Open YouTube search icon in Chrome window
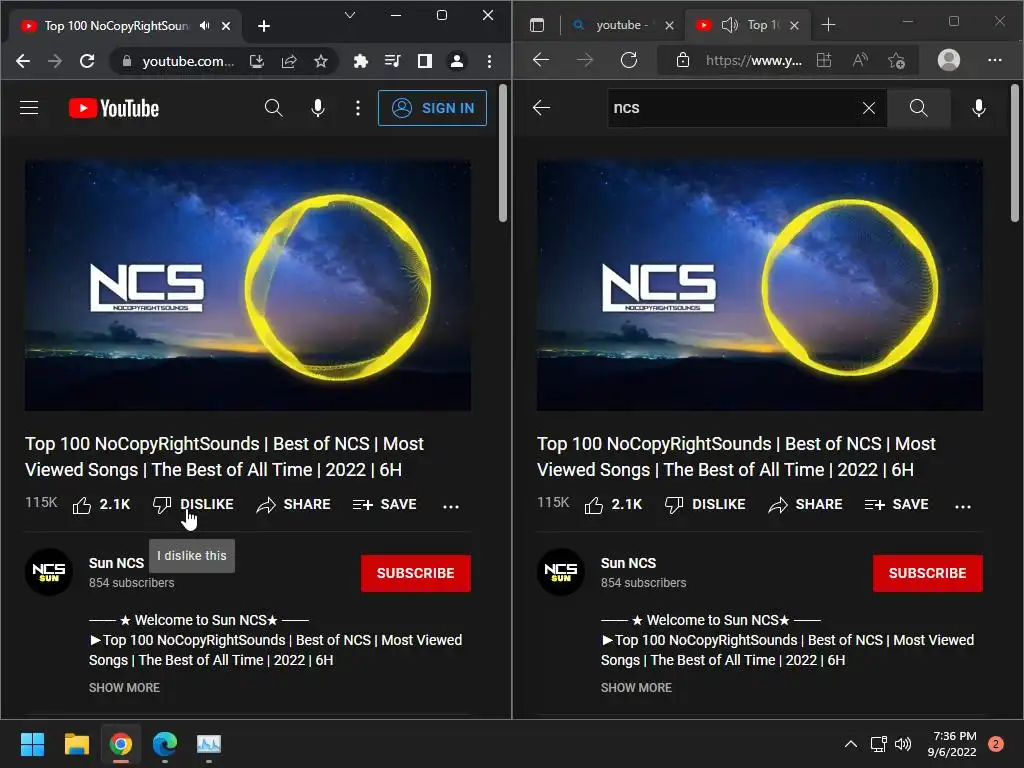This screenshot has height=768, width=1024. (x=274, y=108)
